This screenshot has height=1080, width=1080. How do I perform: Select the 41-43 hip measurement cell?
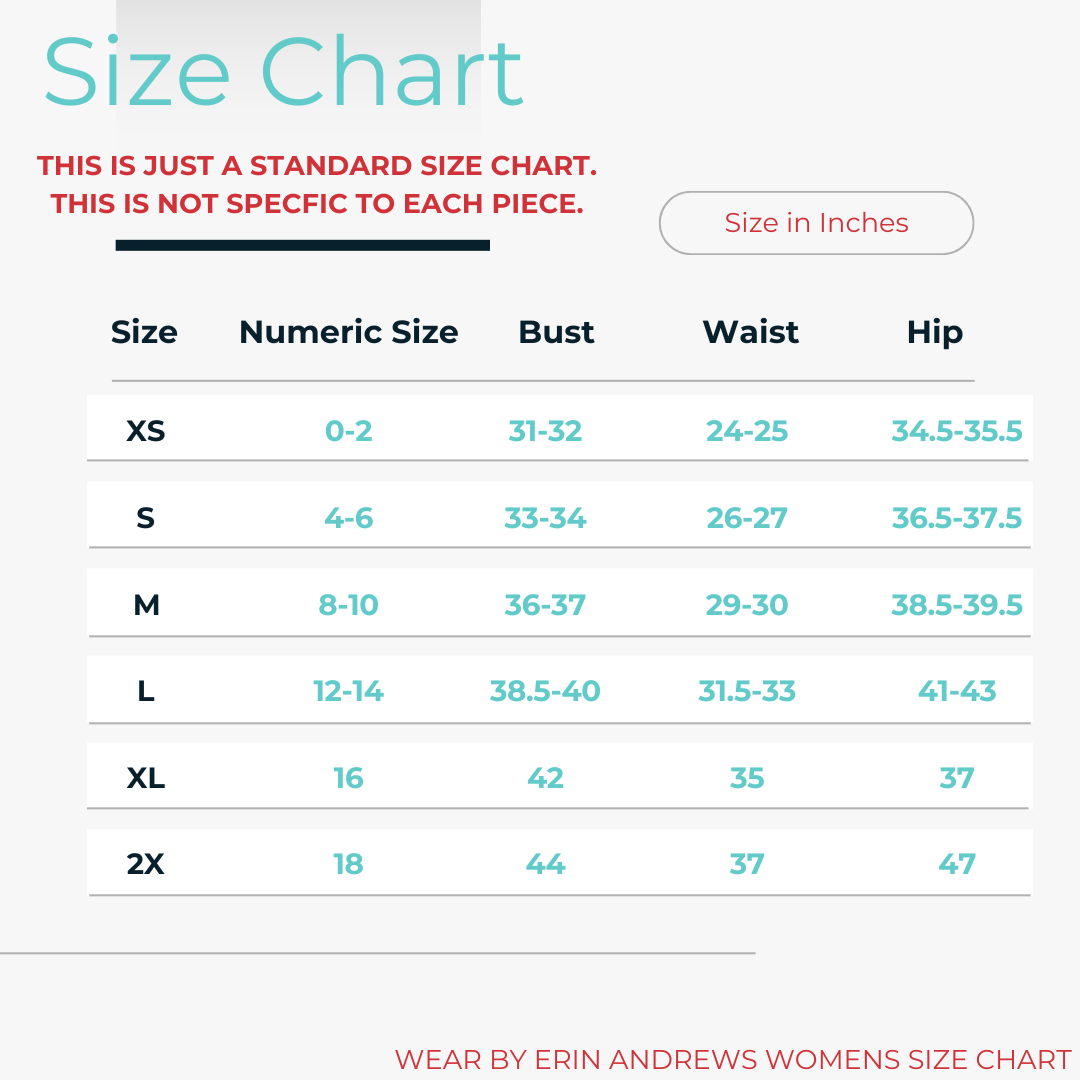click(x=957, y=691)
